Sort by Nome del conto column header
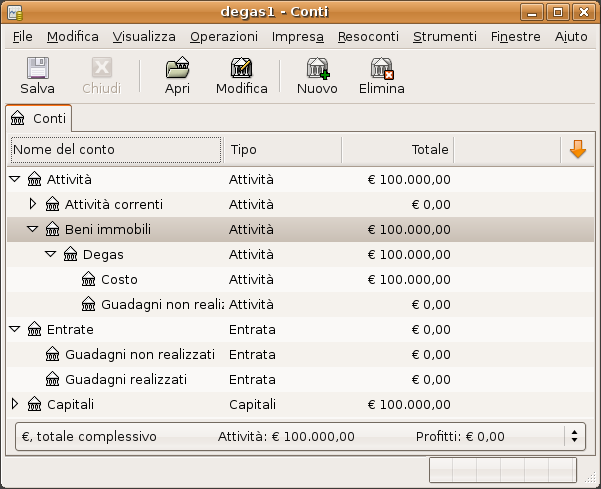This screenshot has height=489, width=601. coord(115,149)
